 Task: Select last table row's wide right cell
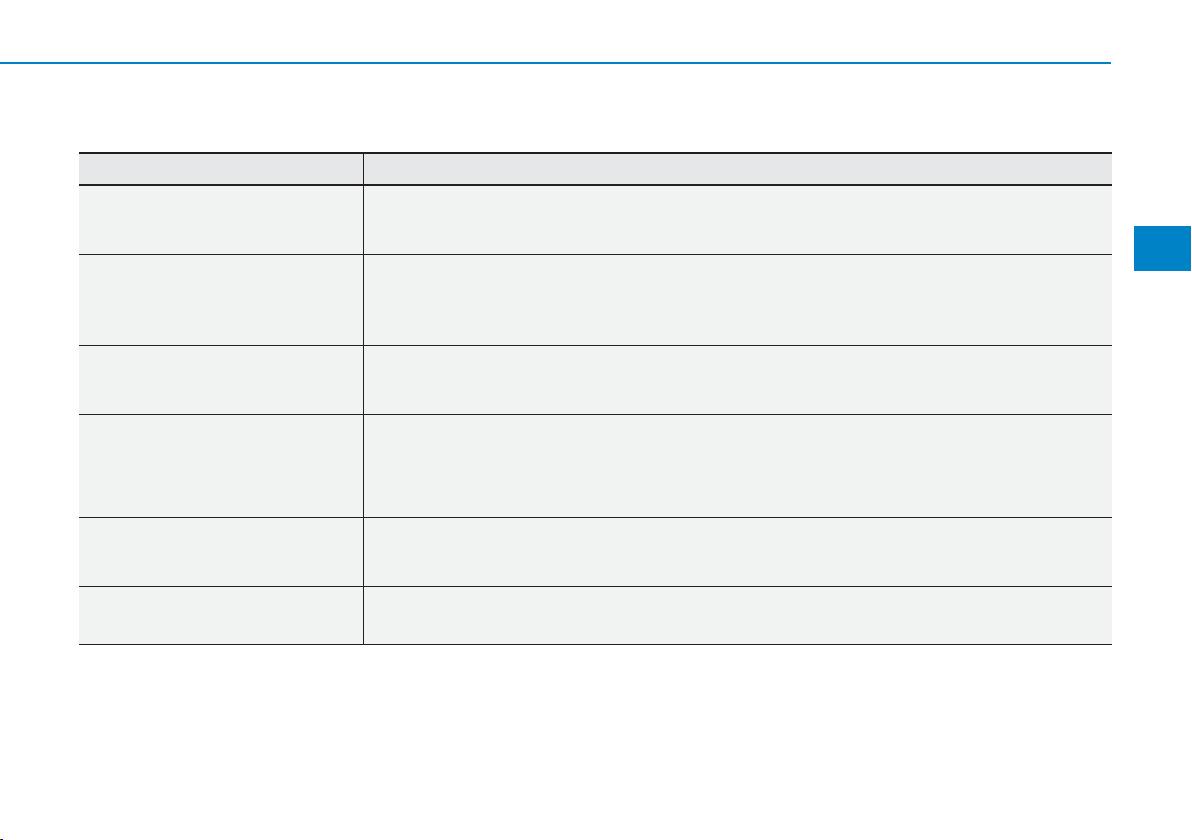(x=737, y=615)
